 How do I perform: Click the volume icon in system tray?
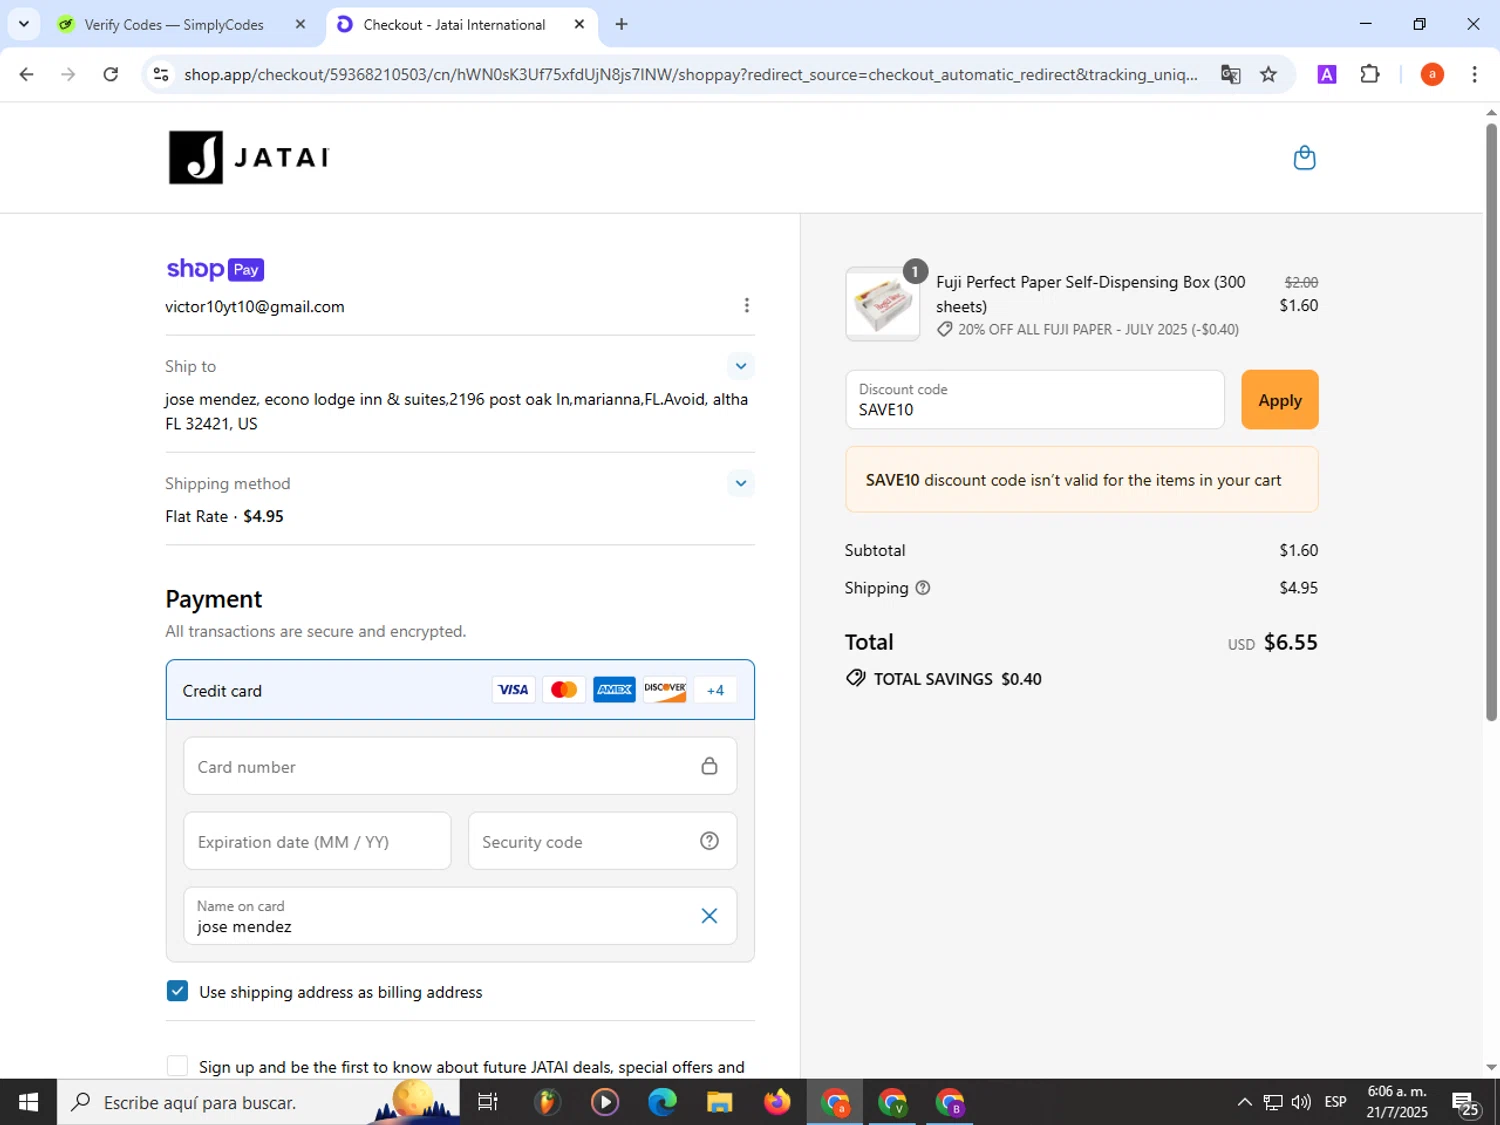(1301, 1102)
